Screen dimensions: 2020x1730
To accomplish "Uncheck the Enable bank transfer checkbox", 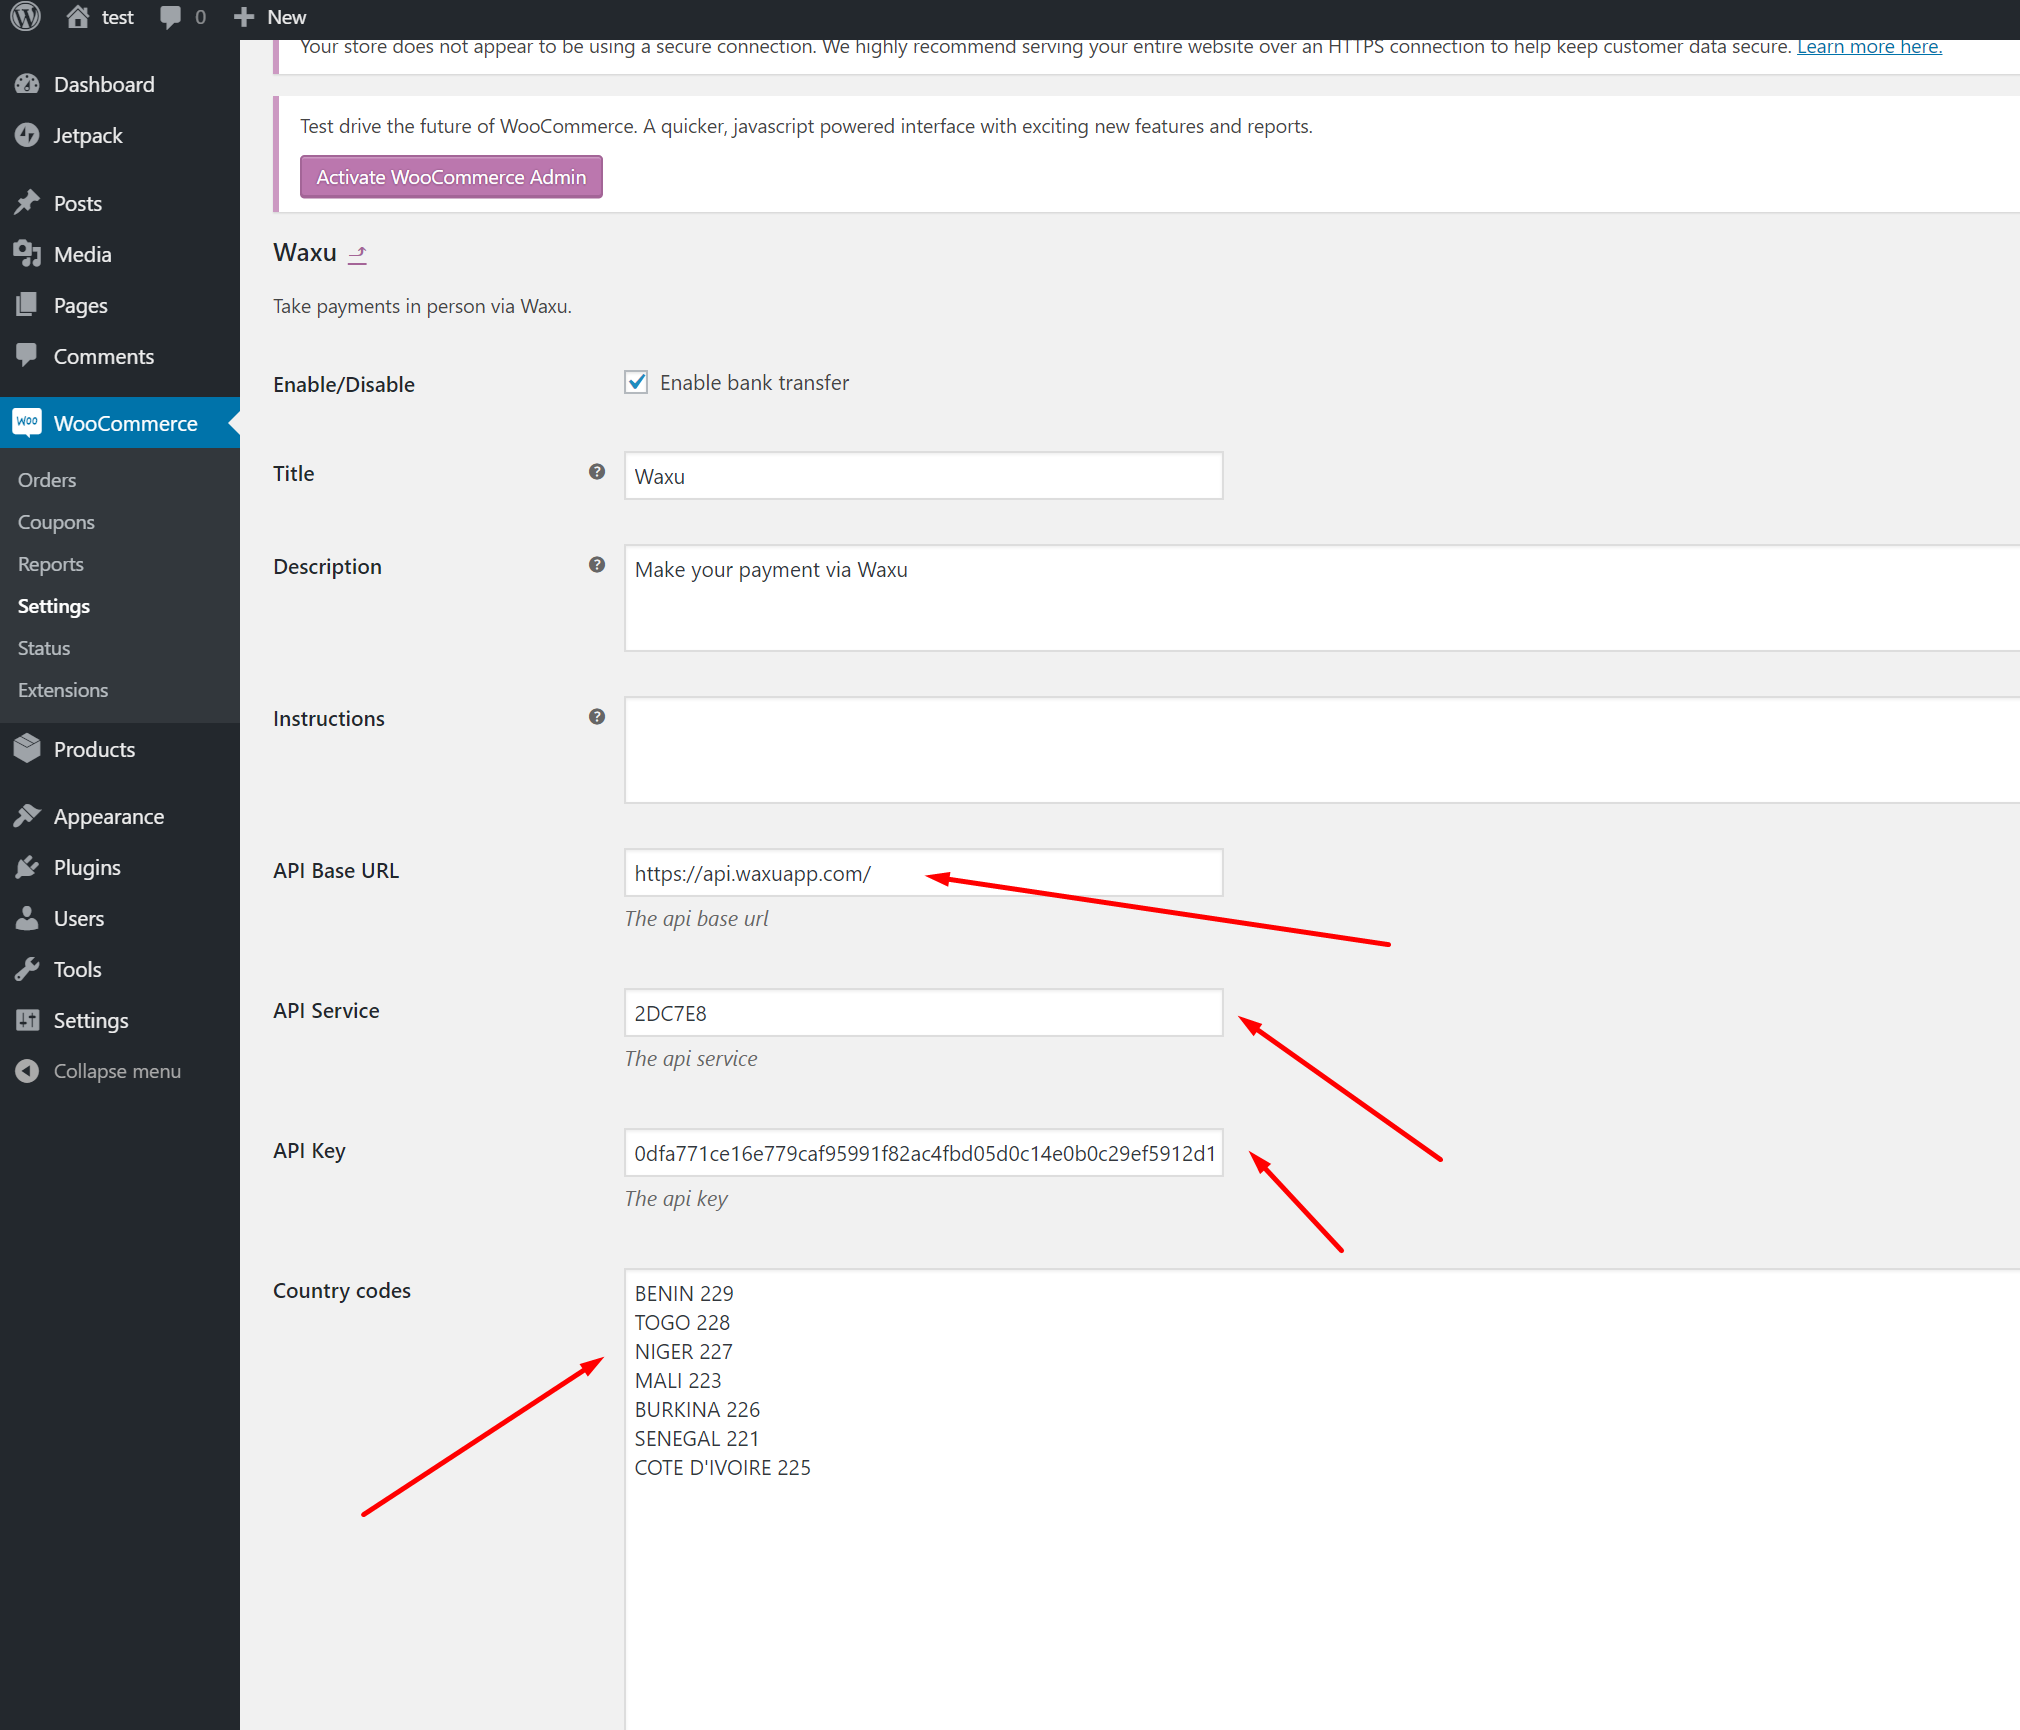I will pyautogui.click(x=636, y=382).
